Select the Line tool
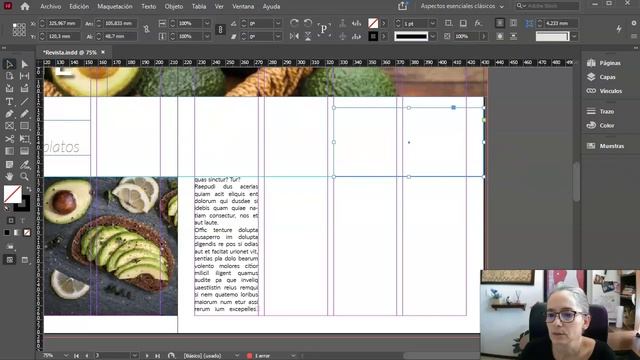 [x=24, y=102]
